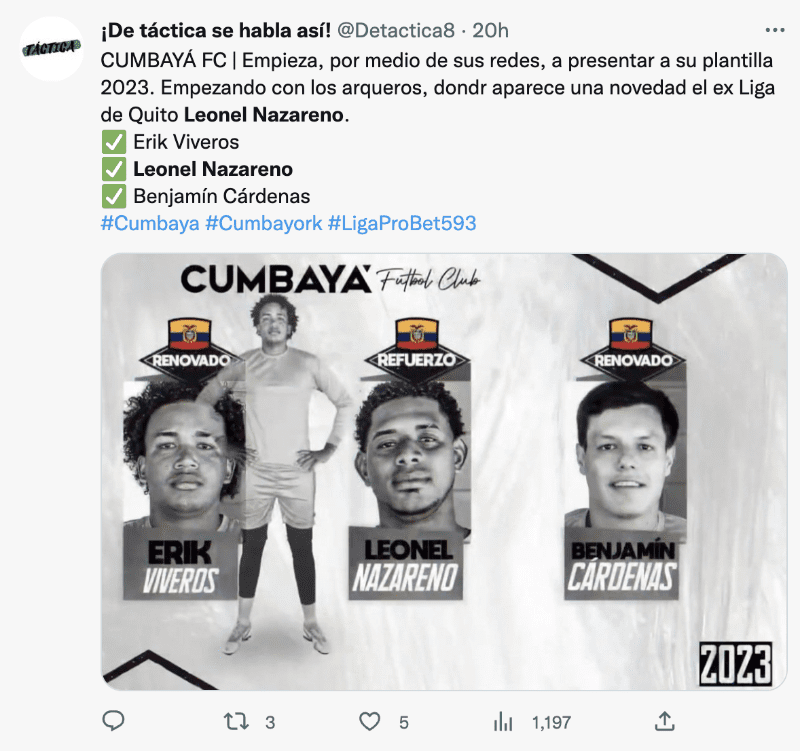Open the Cumbayá goalkeepers image

444,472
